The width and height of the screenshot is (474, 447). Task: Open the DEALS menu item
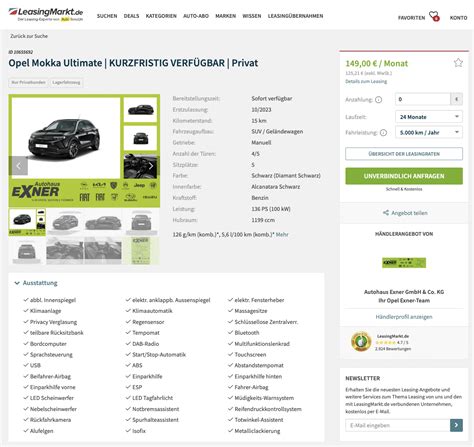[131, 16]
